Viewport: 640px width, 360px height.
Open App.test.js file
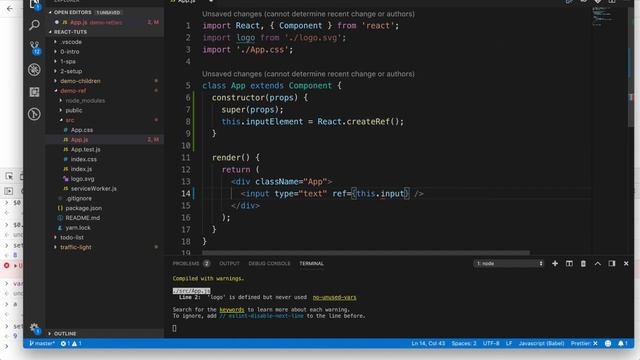85,149
